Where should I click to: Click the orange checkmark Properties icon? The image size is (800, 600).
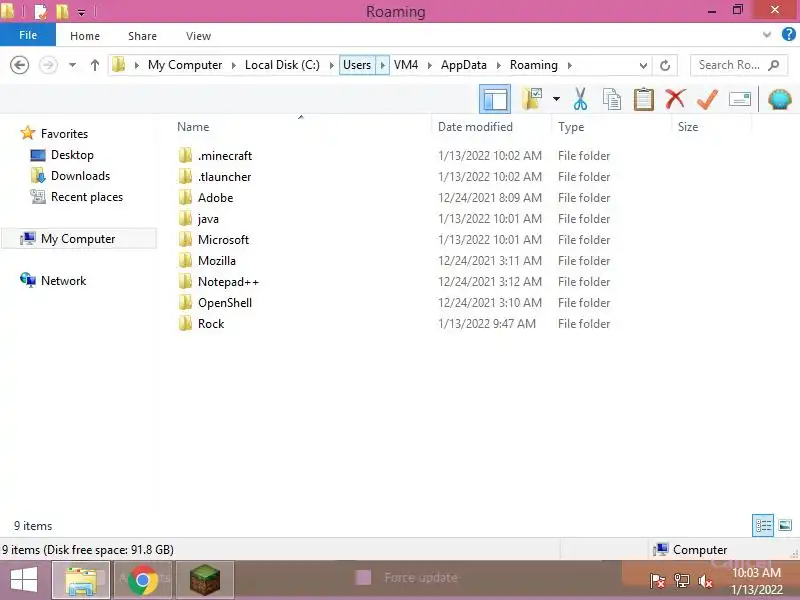707,99
